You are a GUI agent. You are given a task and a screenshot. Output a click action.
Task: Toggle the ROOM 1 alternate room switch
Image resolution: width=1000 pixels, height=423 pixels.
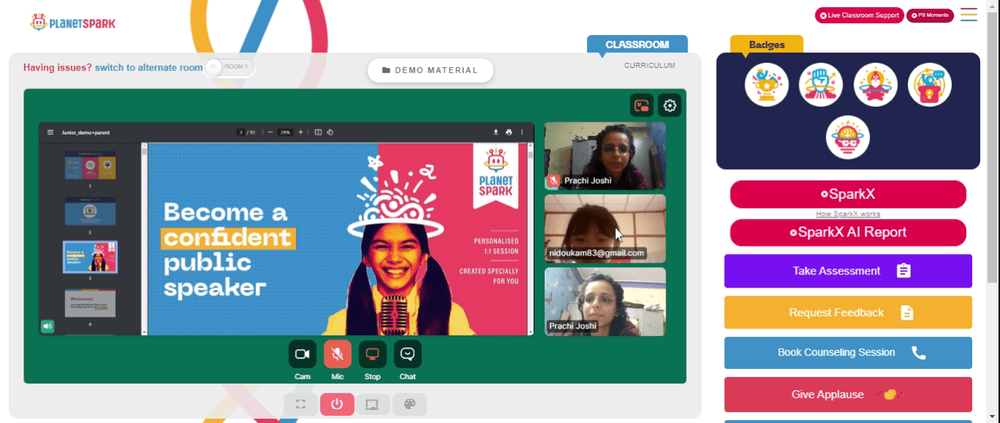click(230, 67)
